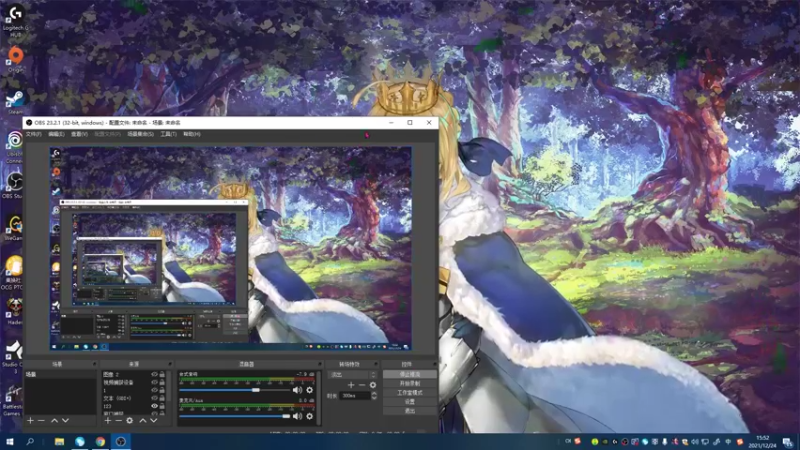Toggle visibility of the 图像 2 source
This screenshot has height=450, width=800.
[x=154, y=374]
